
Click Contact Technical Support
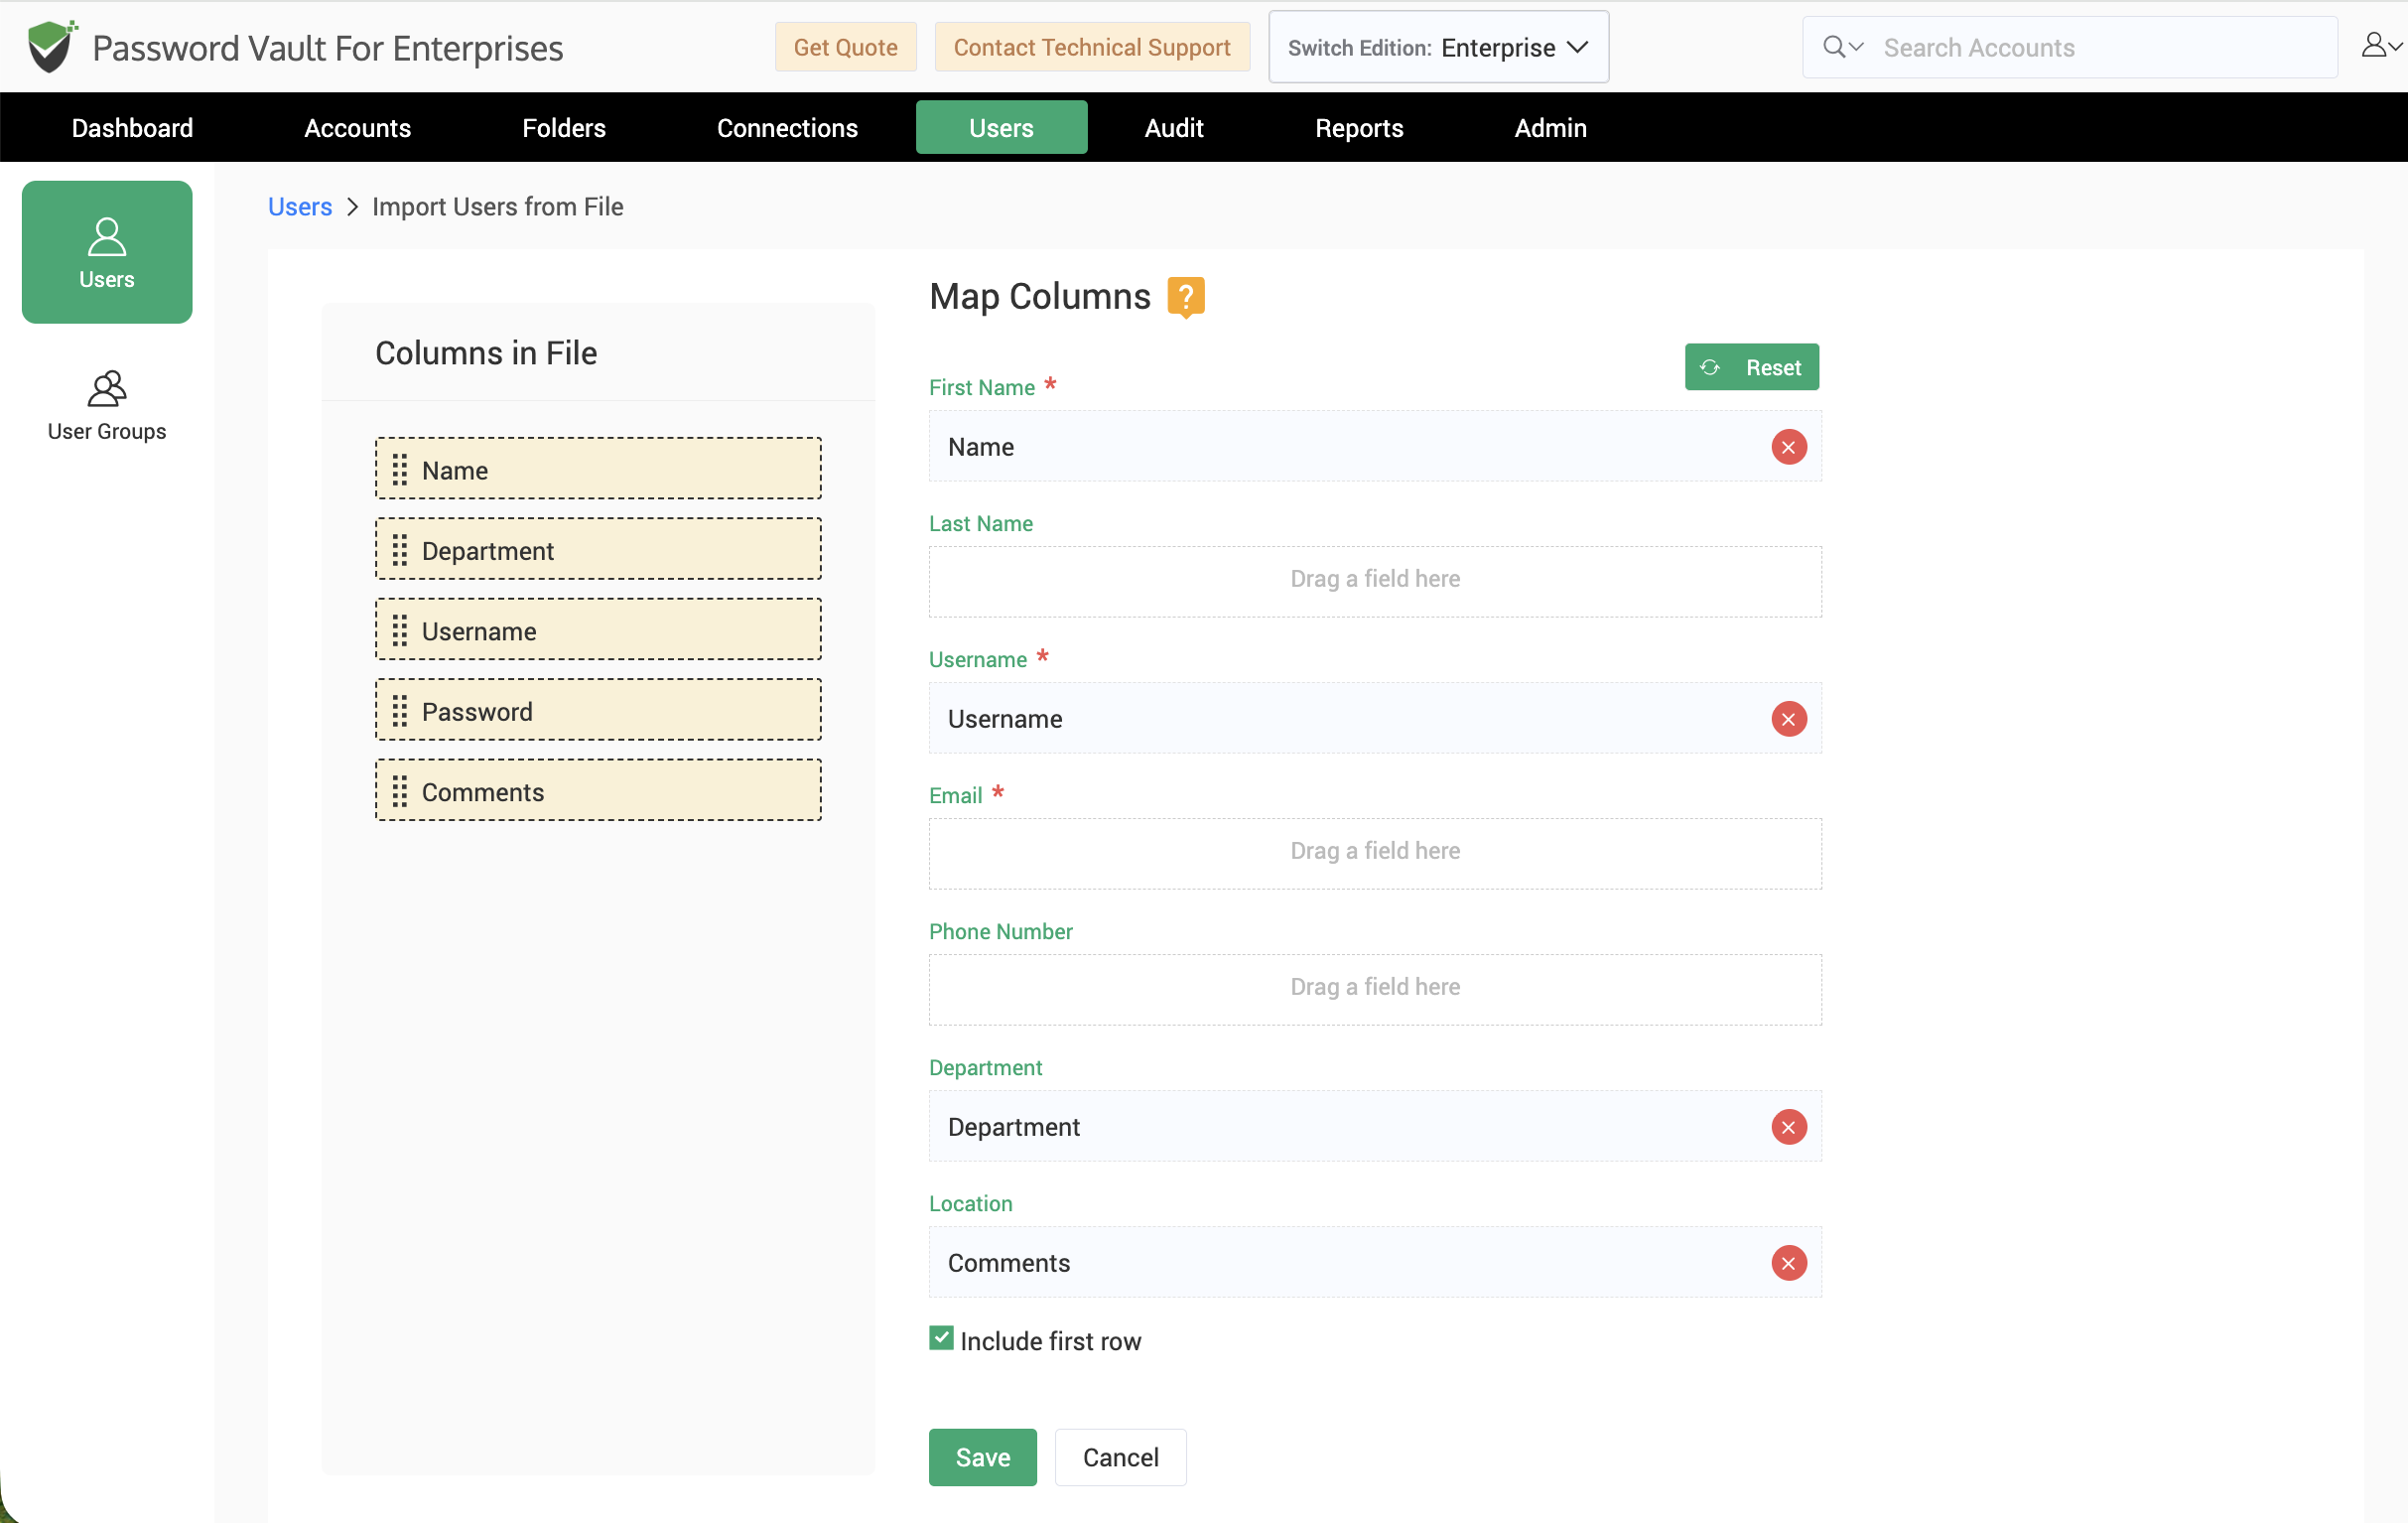pyautogui.click(x=1092, y=47)
